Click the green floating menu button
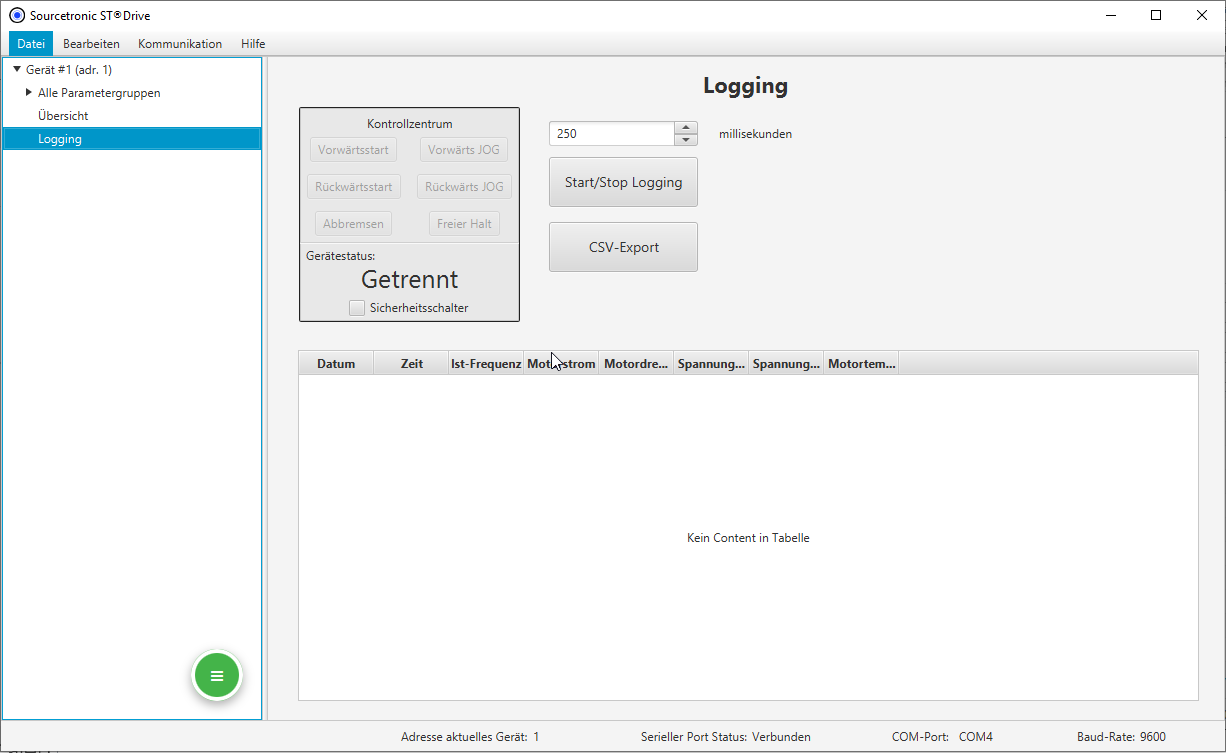Image resolution: width=1226 pixels, height=753 pixels. [217, 676]
